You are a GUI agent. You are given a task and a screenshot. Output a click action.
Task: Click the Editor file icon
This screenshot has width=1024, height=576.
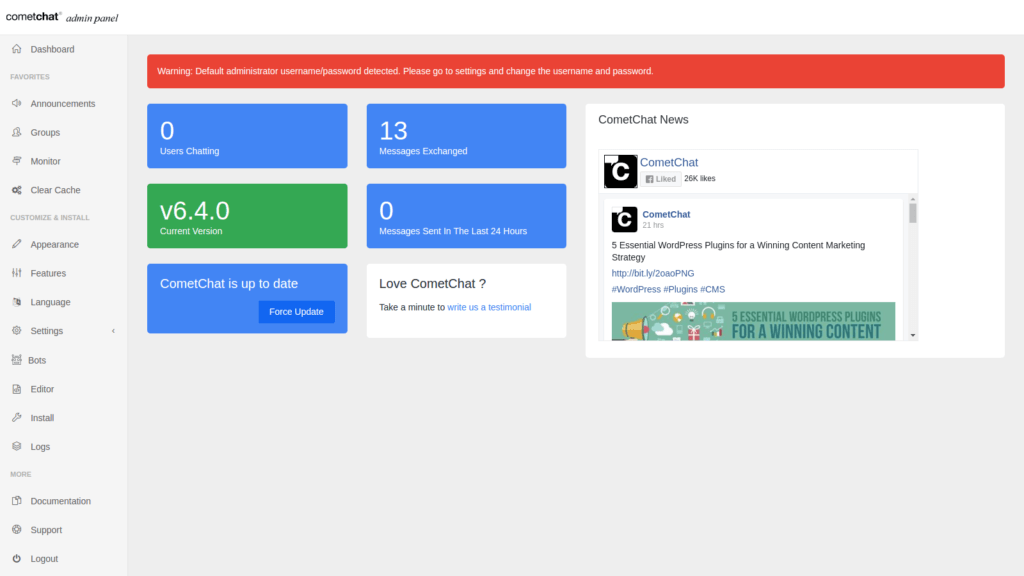pos(16,389)
